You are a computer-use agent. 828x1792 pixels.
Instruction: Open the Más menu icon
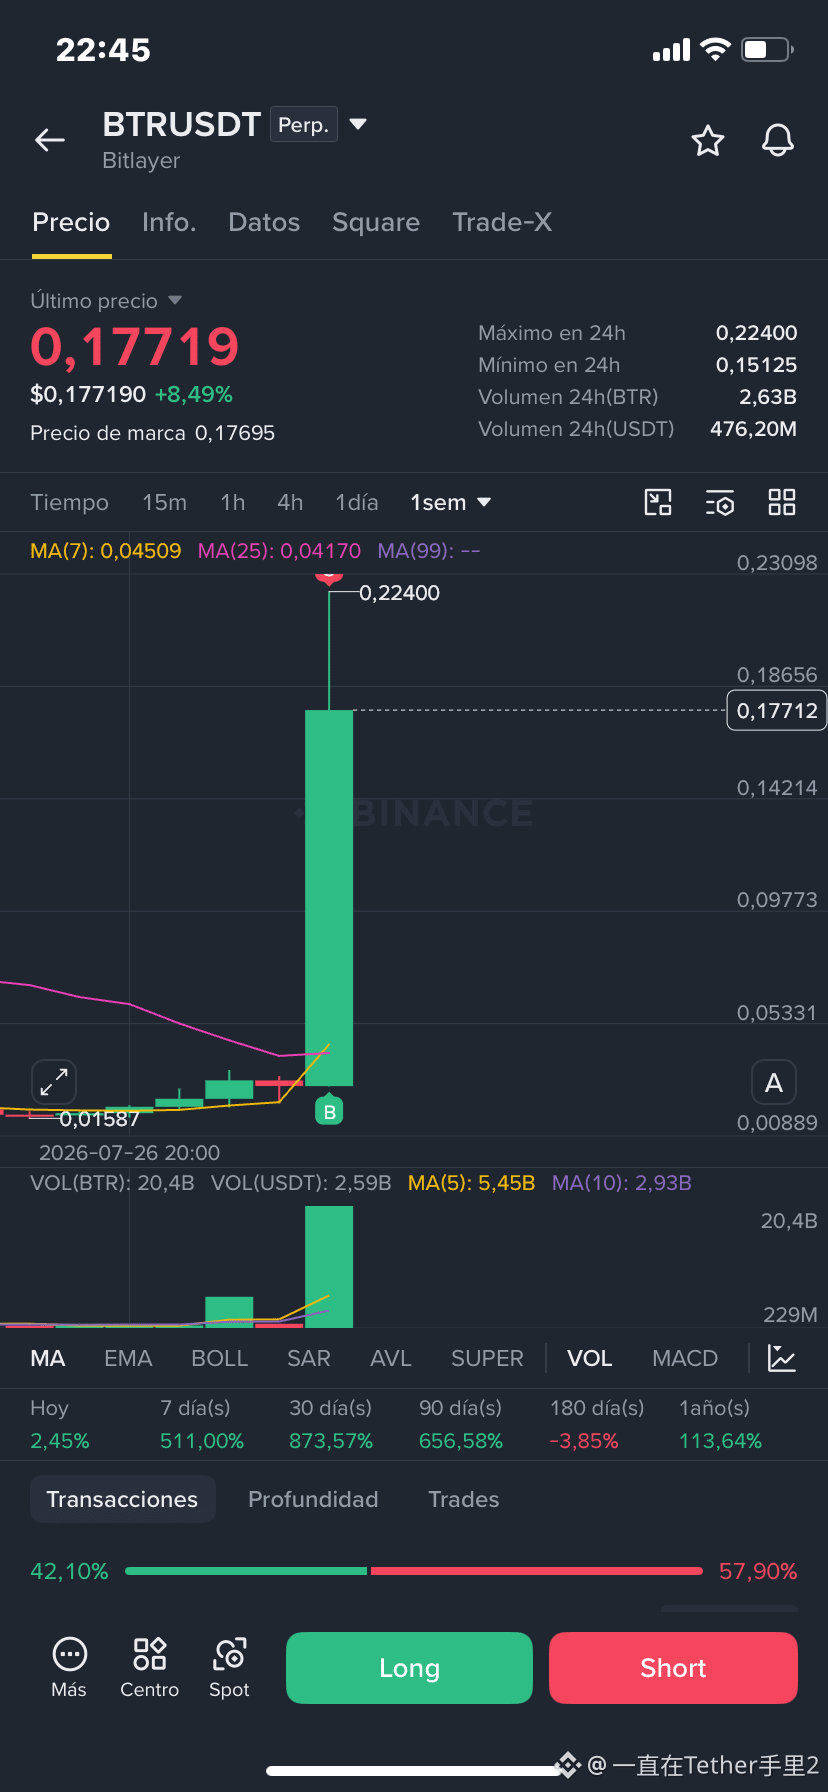tap(69, 1668)
